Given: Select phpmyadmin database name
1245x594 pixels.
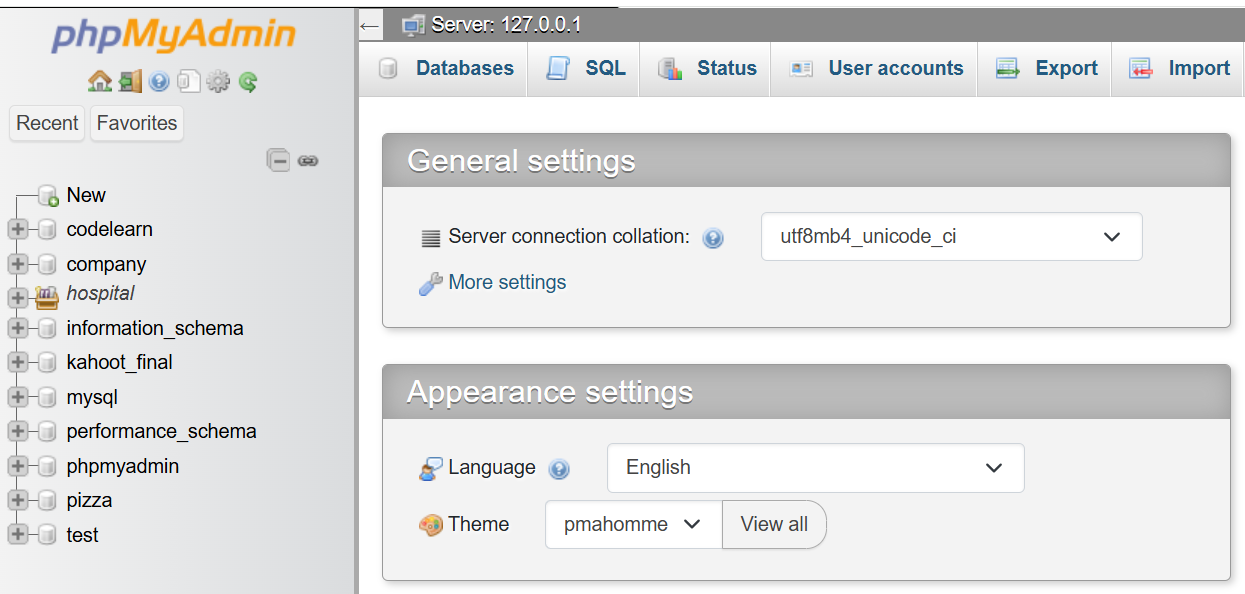Looking at the screenshot, I should click(123, 467).
